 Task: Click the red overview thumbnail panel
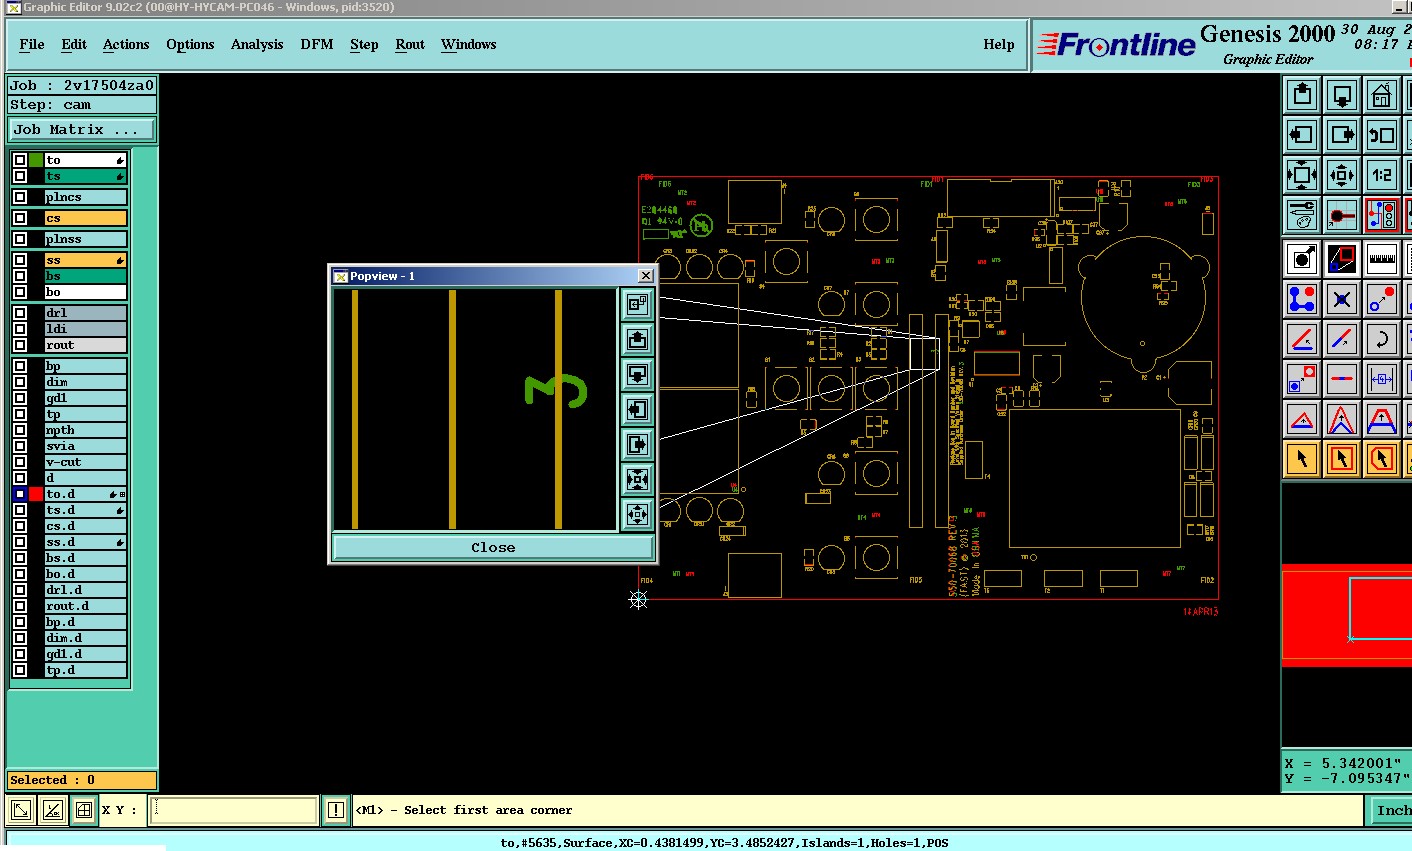pyautogui.click(x=1347, y=614)
